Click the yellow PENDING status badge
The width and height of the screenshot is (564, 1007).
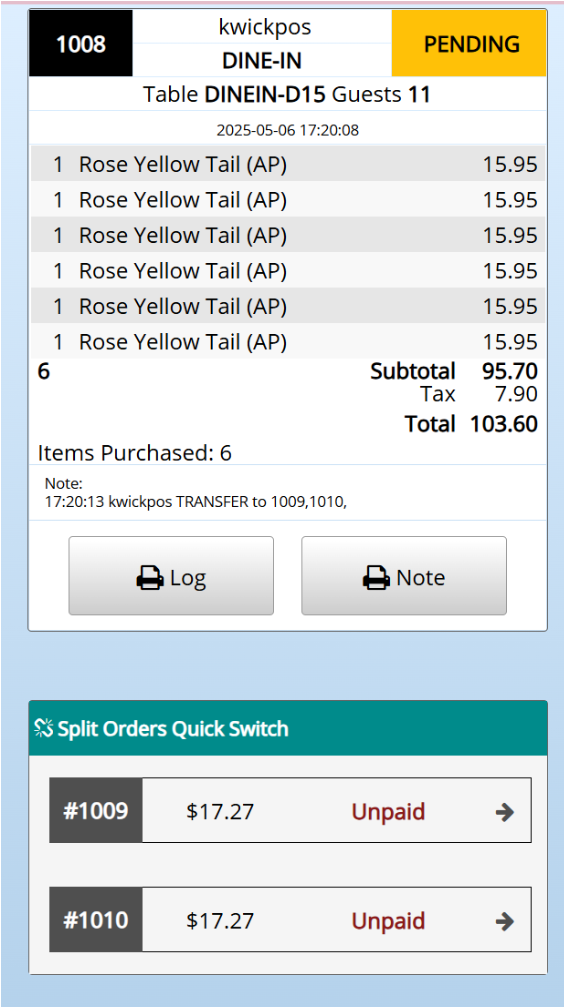point(469,44)
